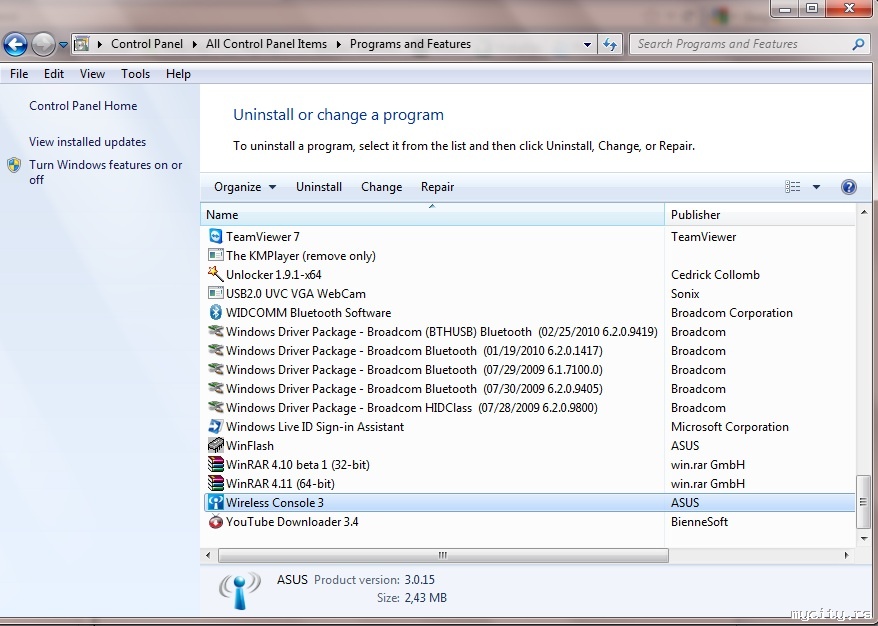This screenshot has height=626, width=878.
Task: Click the vertical scrollbar down arrow
Action: pyautogui.click(x=863, y=539)
